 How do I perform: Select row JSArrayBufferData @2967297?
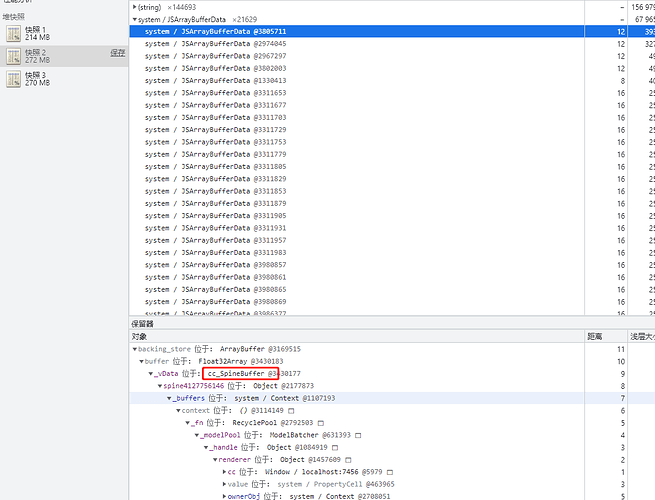click(x=392, y=56)
